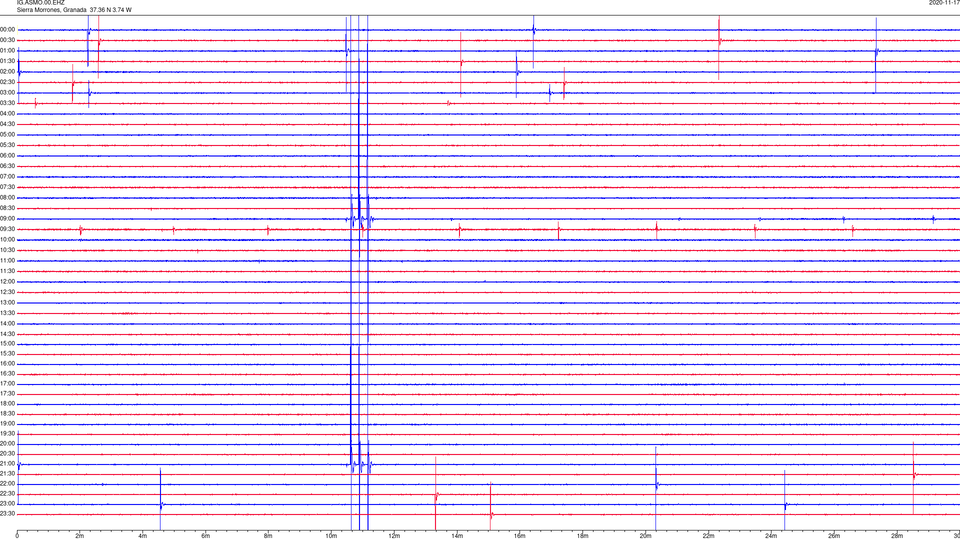The image size is (960, 540).
Task: Click the 06:00 trace label
Action: [8, 156]
